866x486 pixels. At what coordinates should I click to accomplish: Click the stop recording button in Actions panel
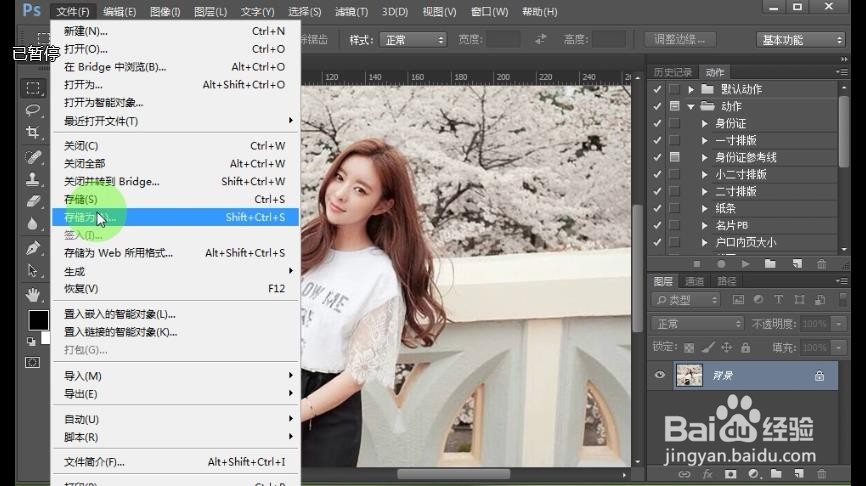tap(697, 264)
